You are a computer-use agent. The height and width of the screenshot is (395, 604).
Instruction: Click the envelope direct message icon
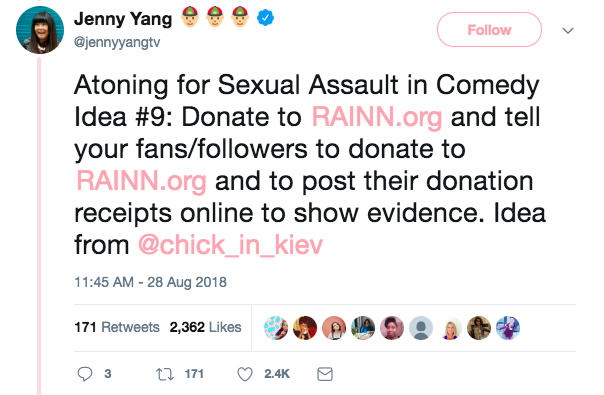[x=325, y=374]
